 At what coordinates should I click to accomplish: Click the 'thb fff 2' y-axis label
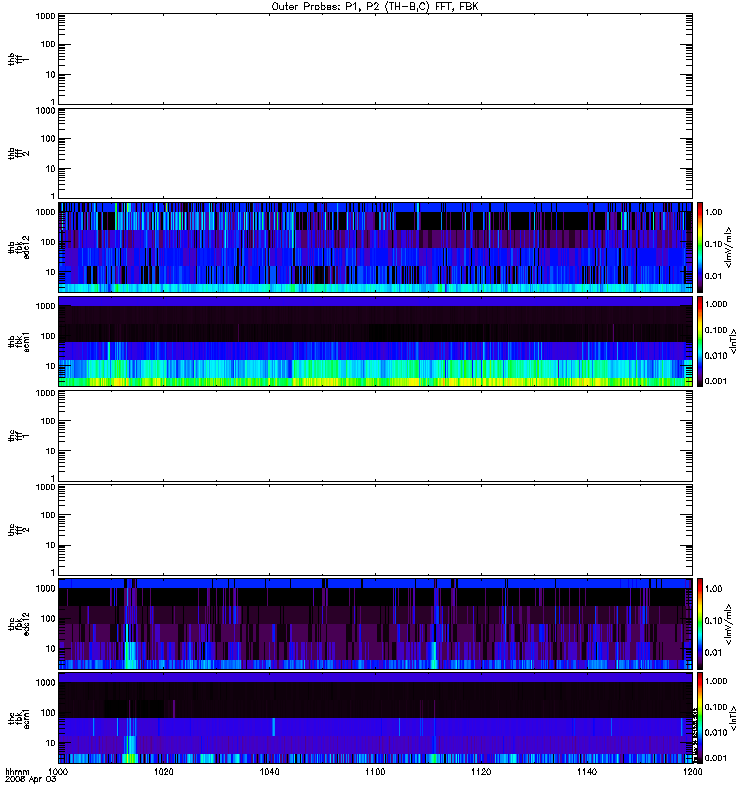(19, 153)
